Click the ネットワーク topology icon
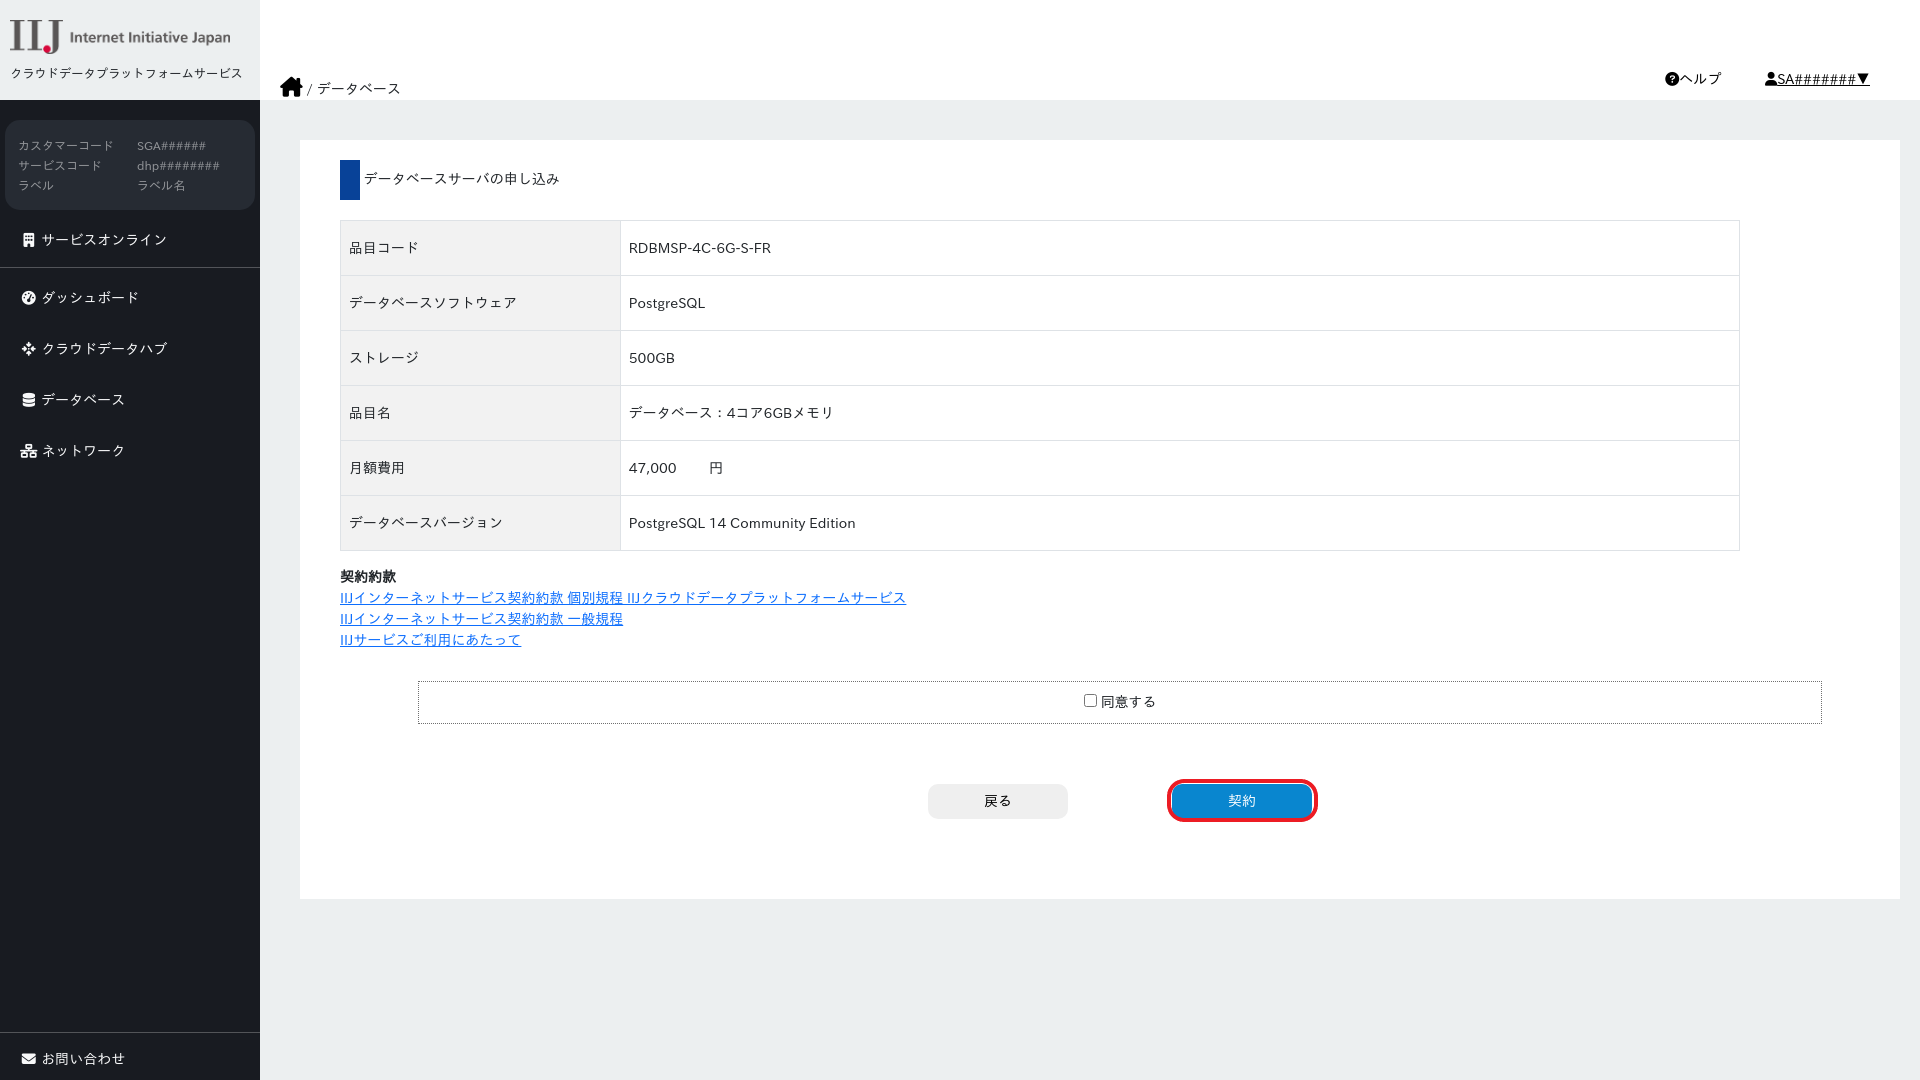Screen dimensions: 1920x1080 point(29,451)
